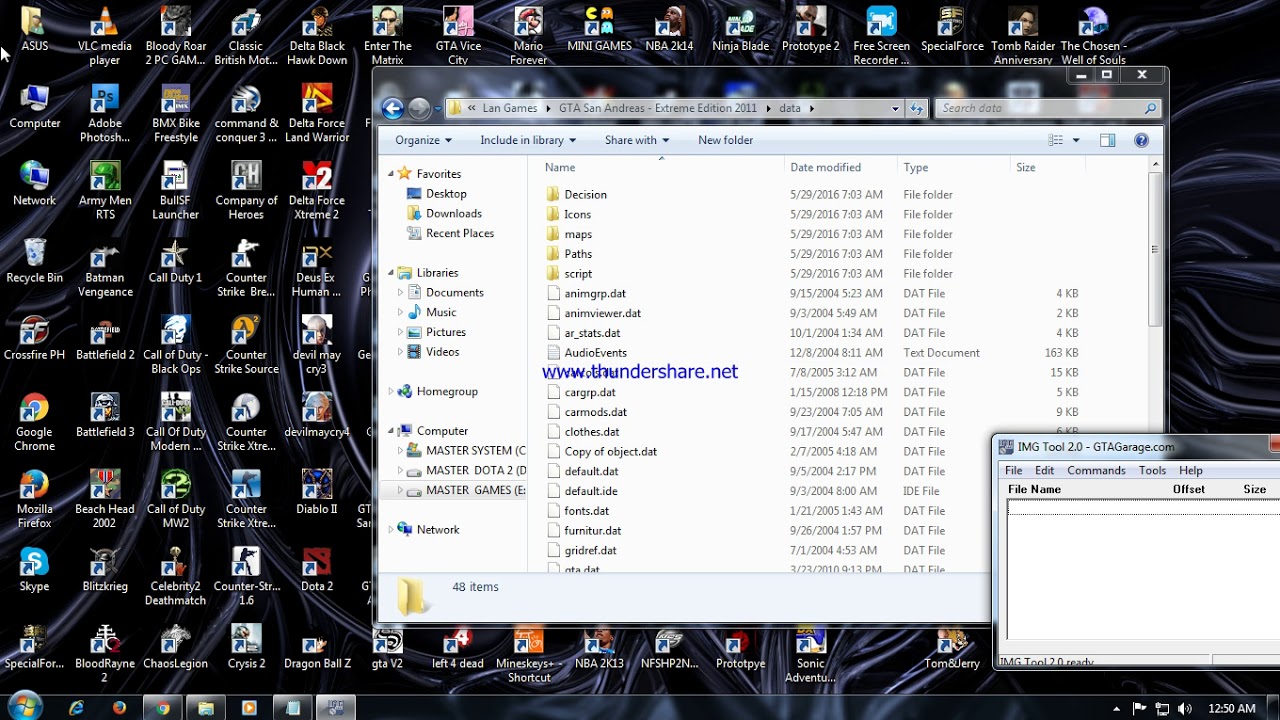Open Ninja Blade desktop icon
The image size is (1280, 720).
(740, 30)
